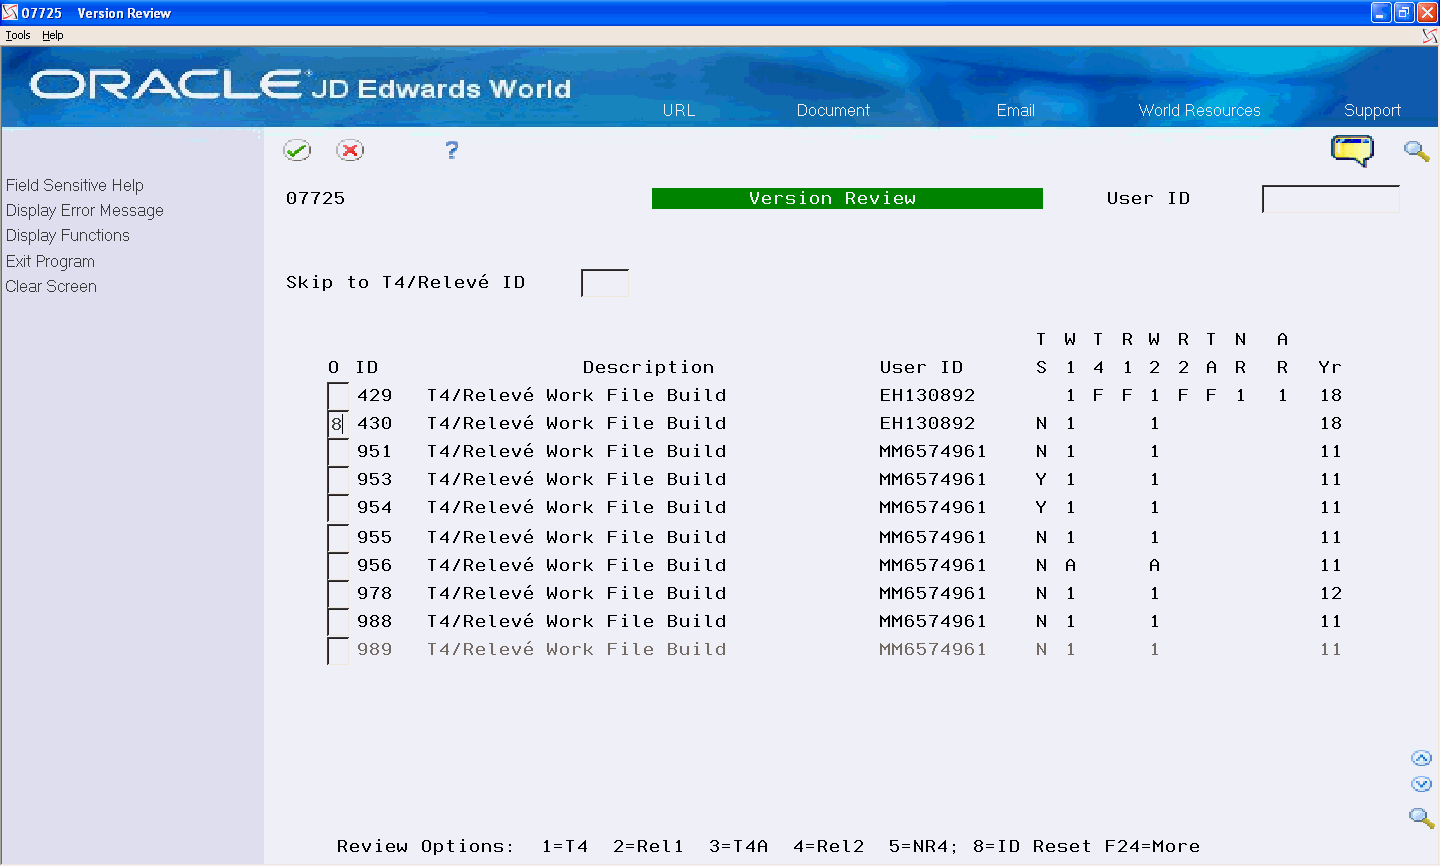Click the Version Review green title bar

click(847, 198)
